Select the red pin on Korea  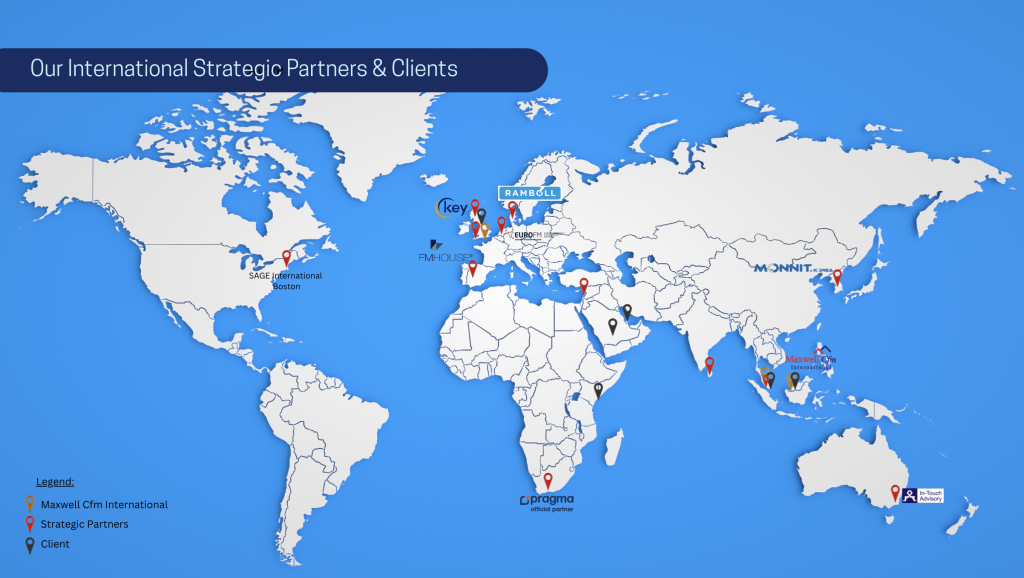(838, 276)
